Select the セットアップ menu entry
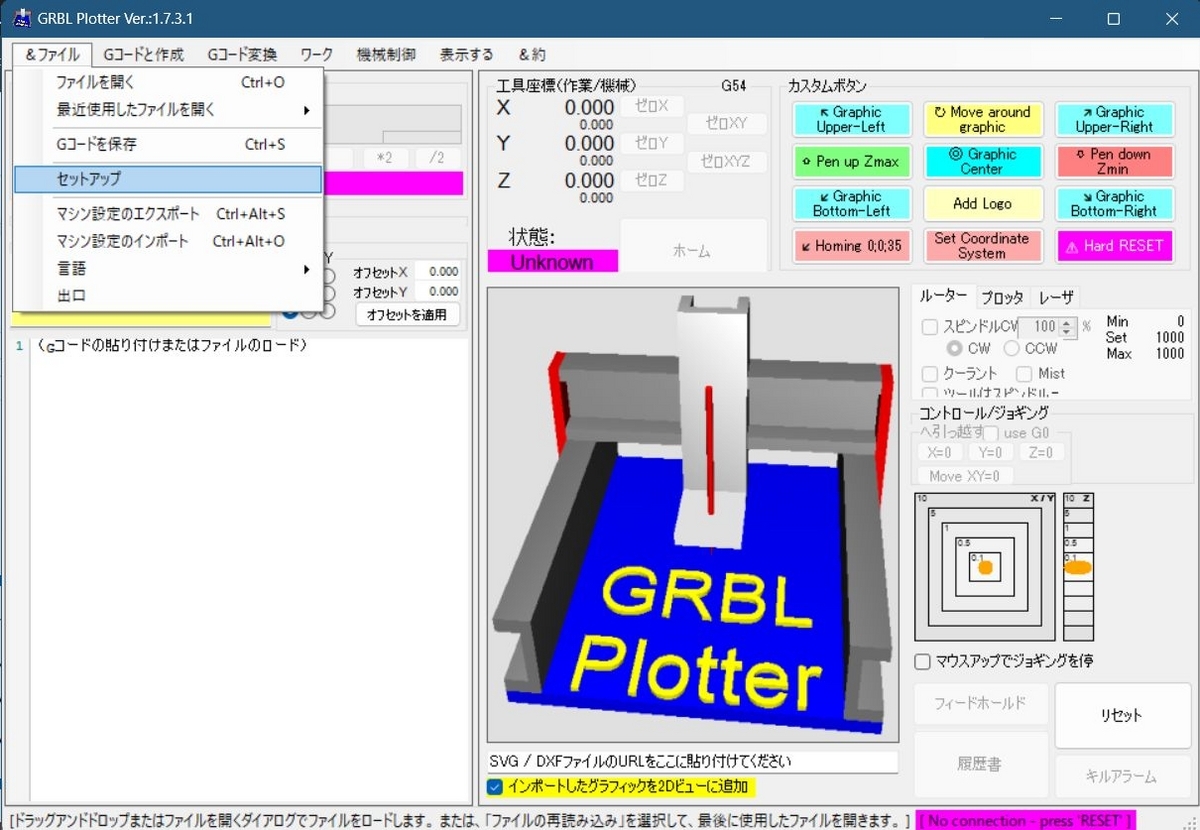The height and width of the screenshot is (830, 1200). [x=168, y=179]
